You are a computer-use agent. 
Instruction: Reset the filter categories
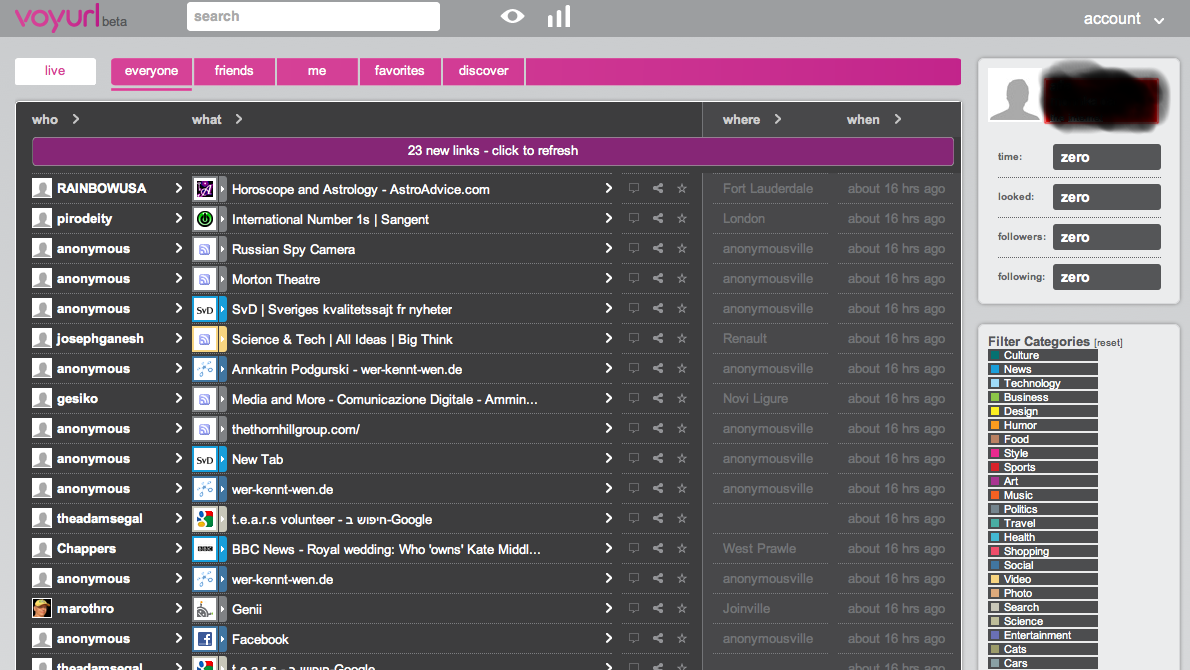(x=1108, y=343)
